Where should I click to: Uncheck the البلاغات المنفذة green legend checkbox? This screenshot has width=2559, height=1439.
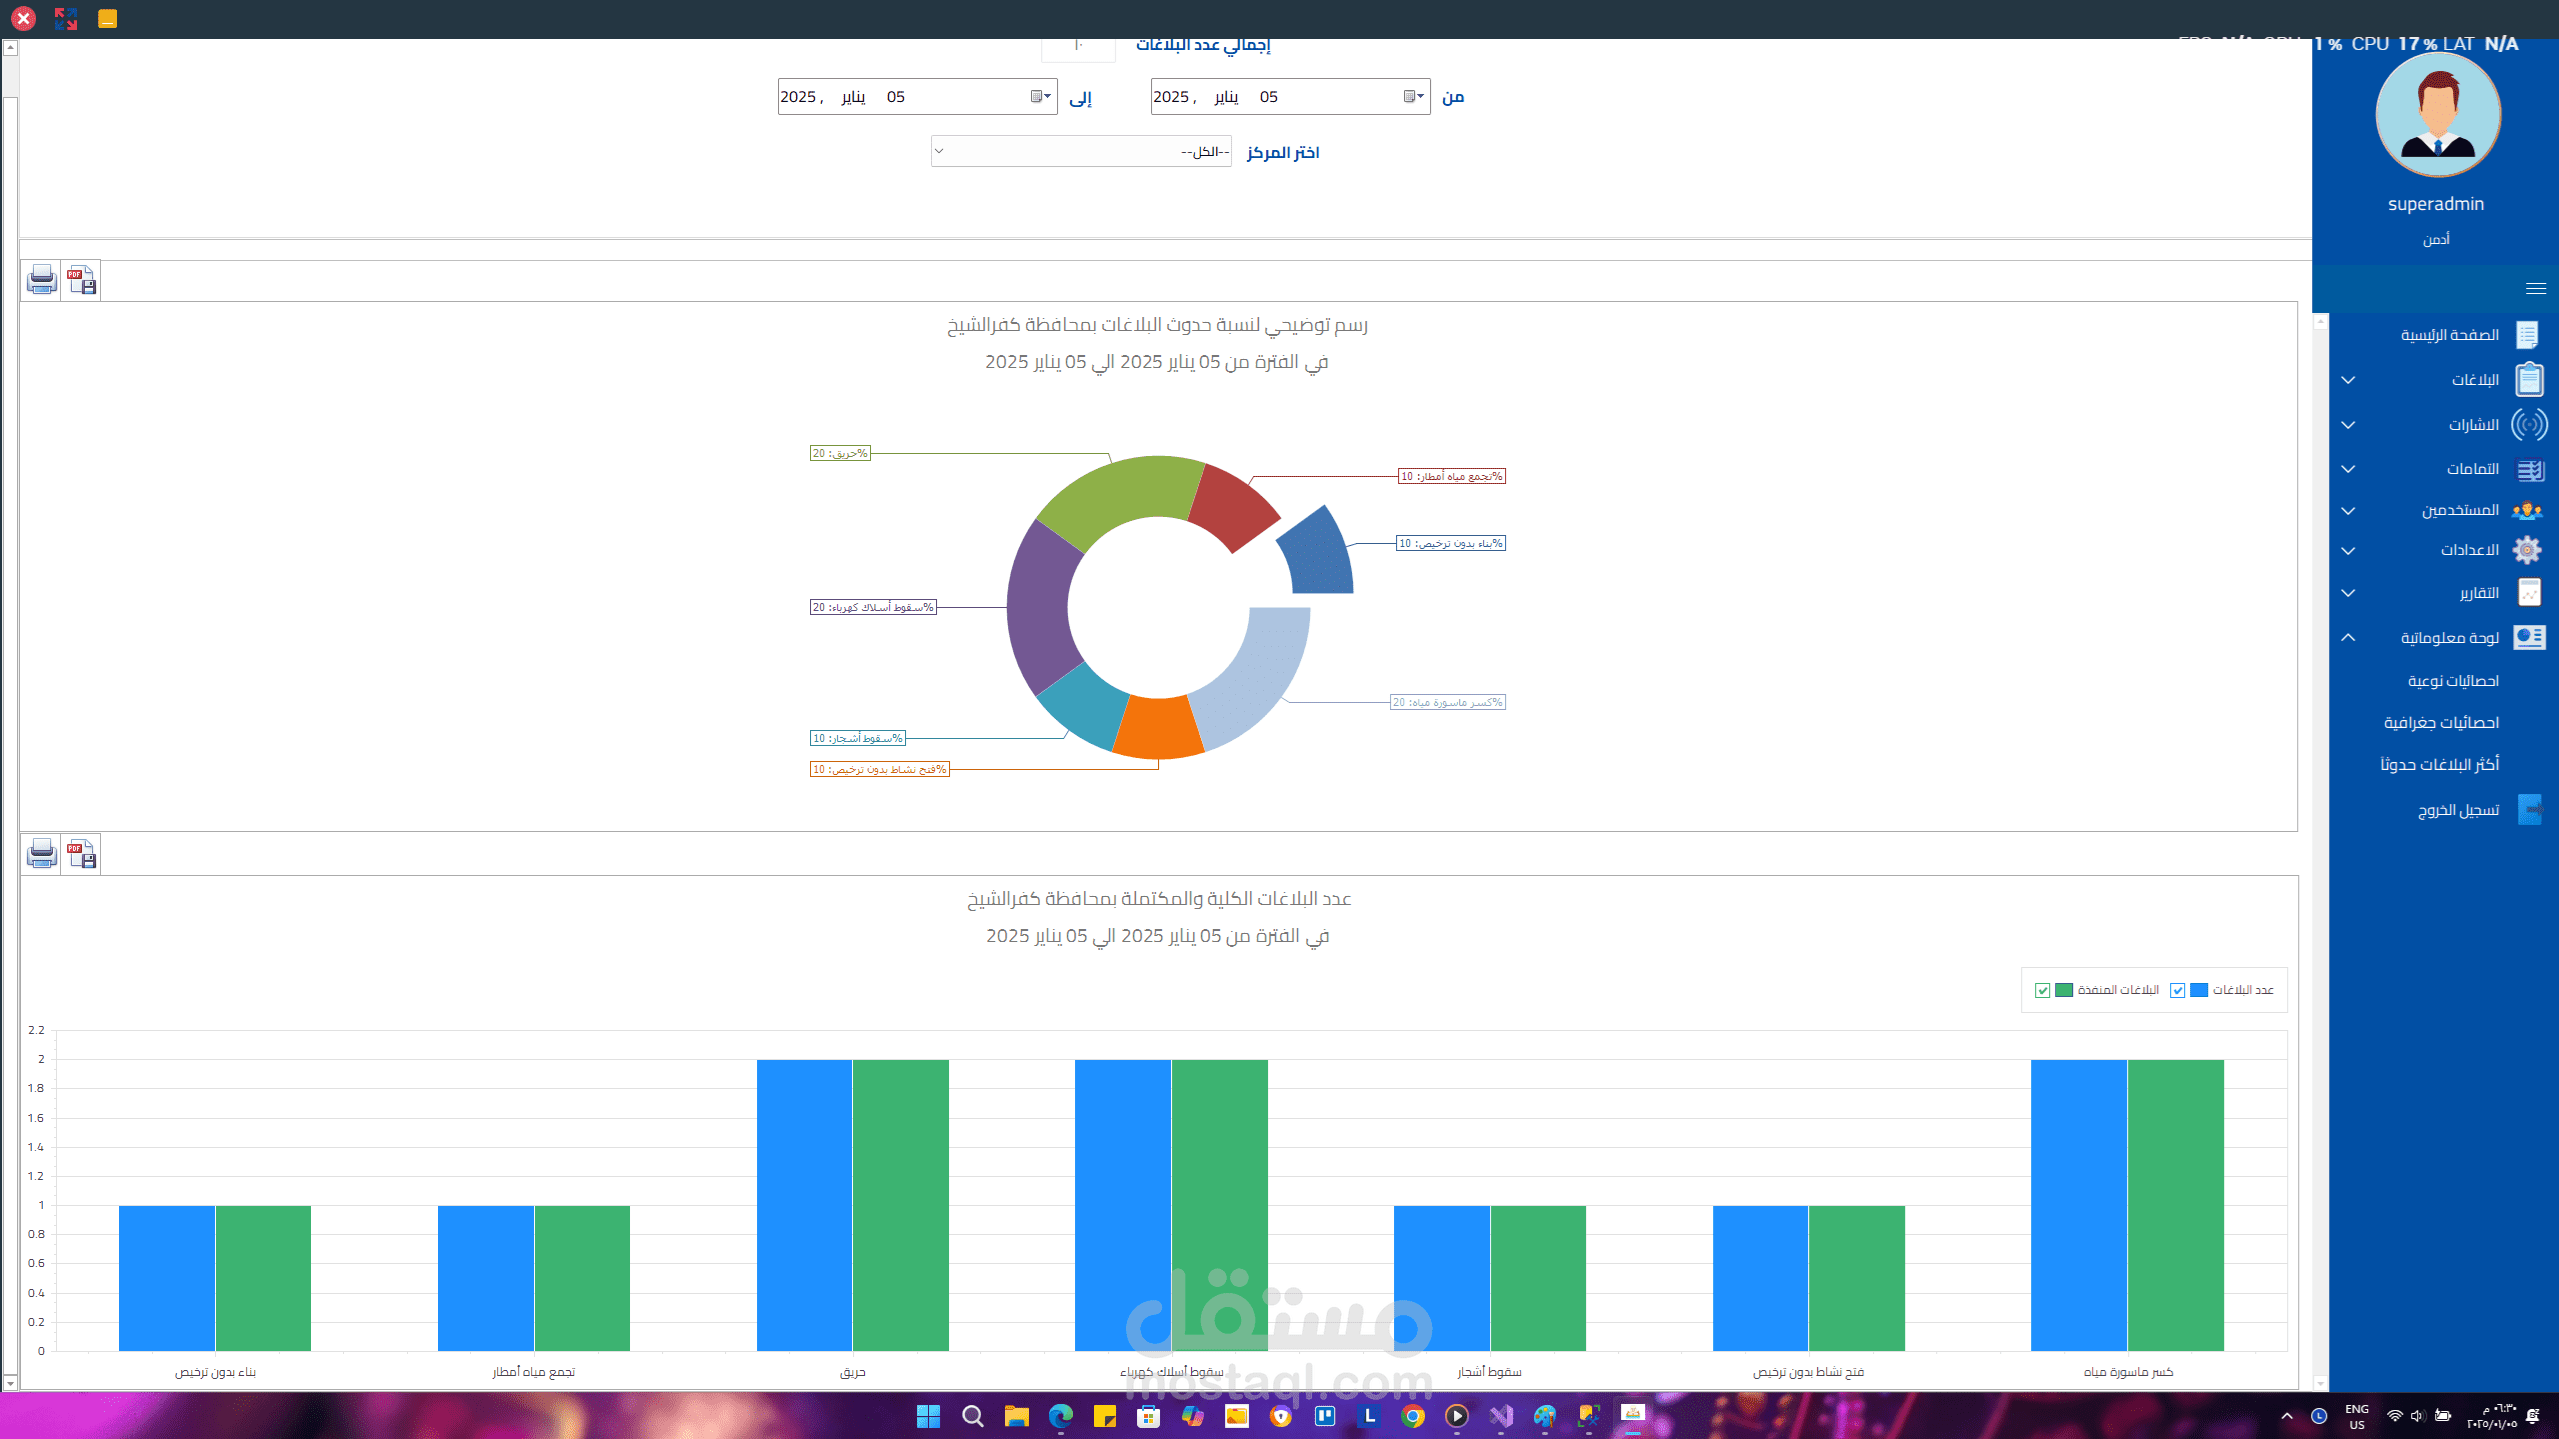(2042, 990)
